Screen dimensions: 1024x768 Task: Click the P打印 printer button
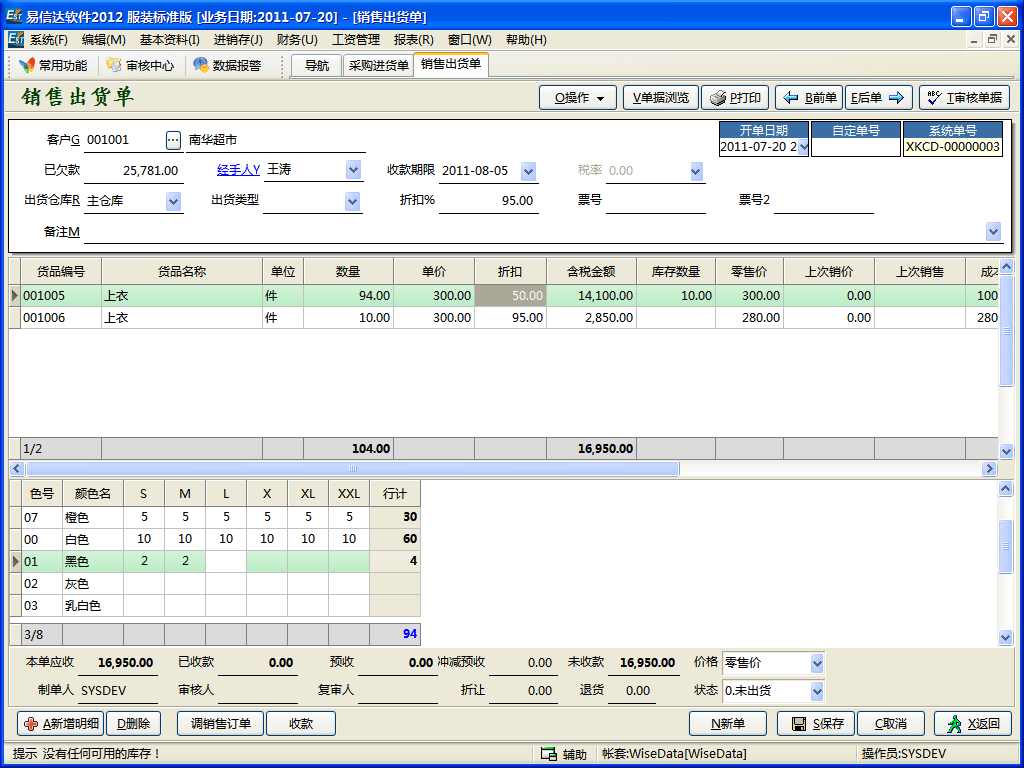pos(735,98)
